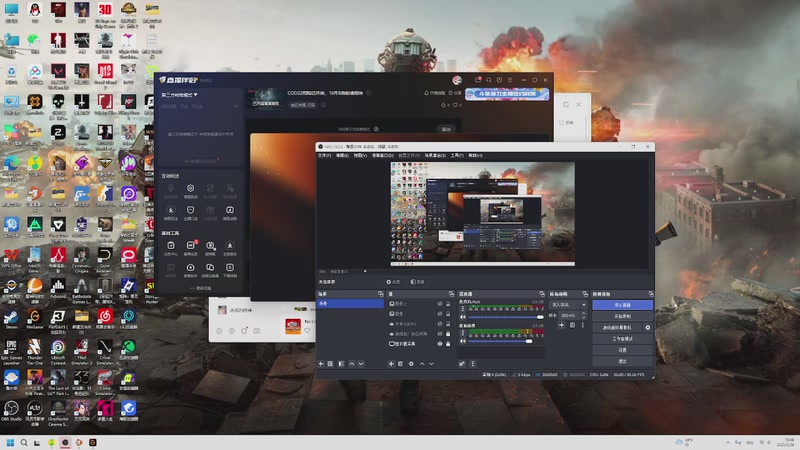Screen dimensions: 800x450
Task: Open OBS 文件(F) menu
Action: click(x=324, y=155)
